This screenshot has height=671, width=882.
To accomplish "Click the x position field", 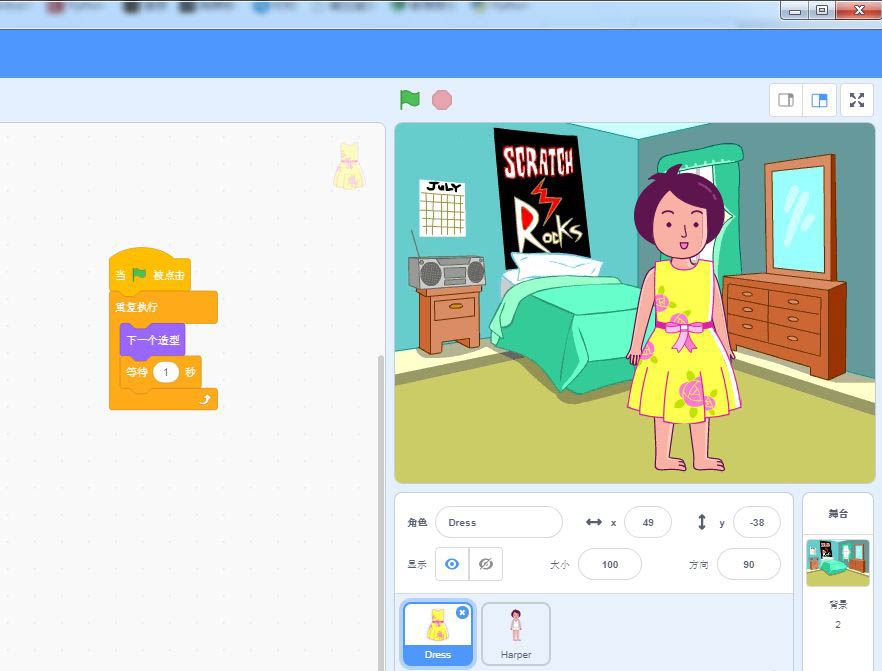I will point(648,522).
